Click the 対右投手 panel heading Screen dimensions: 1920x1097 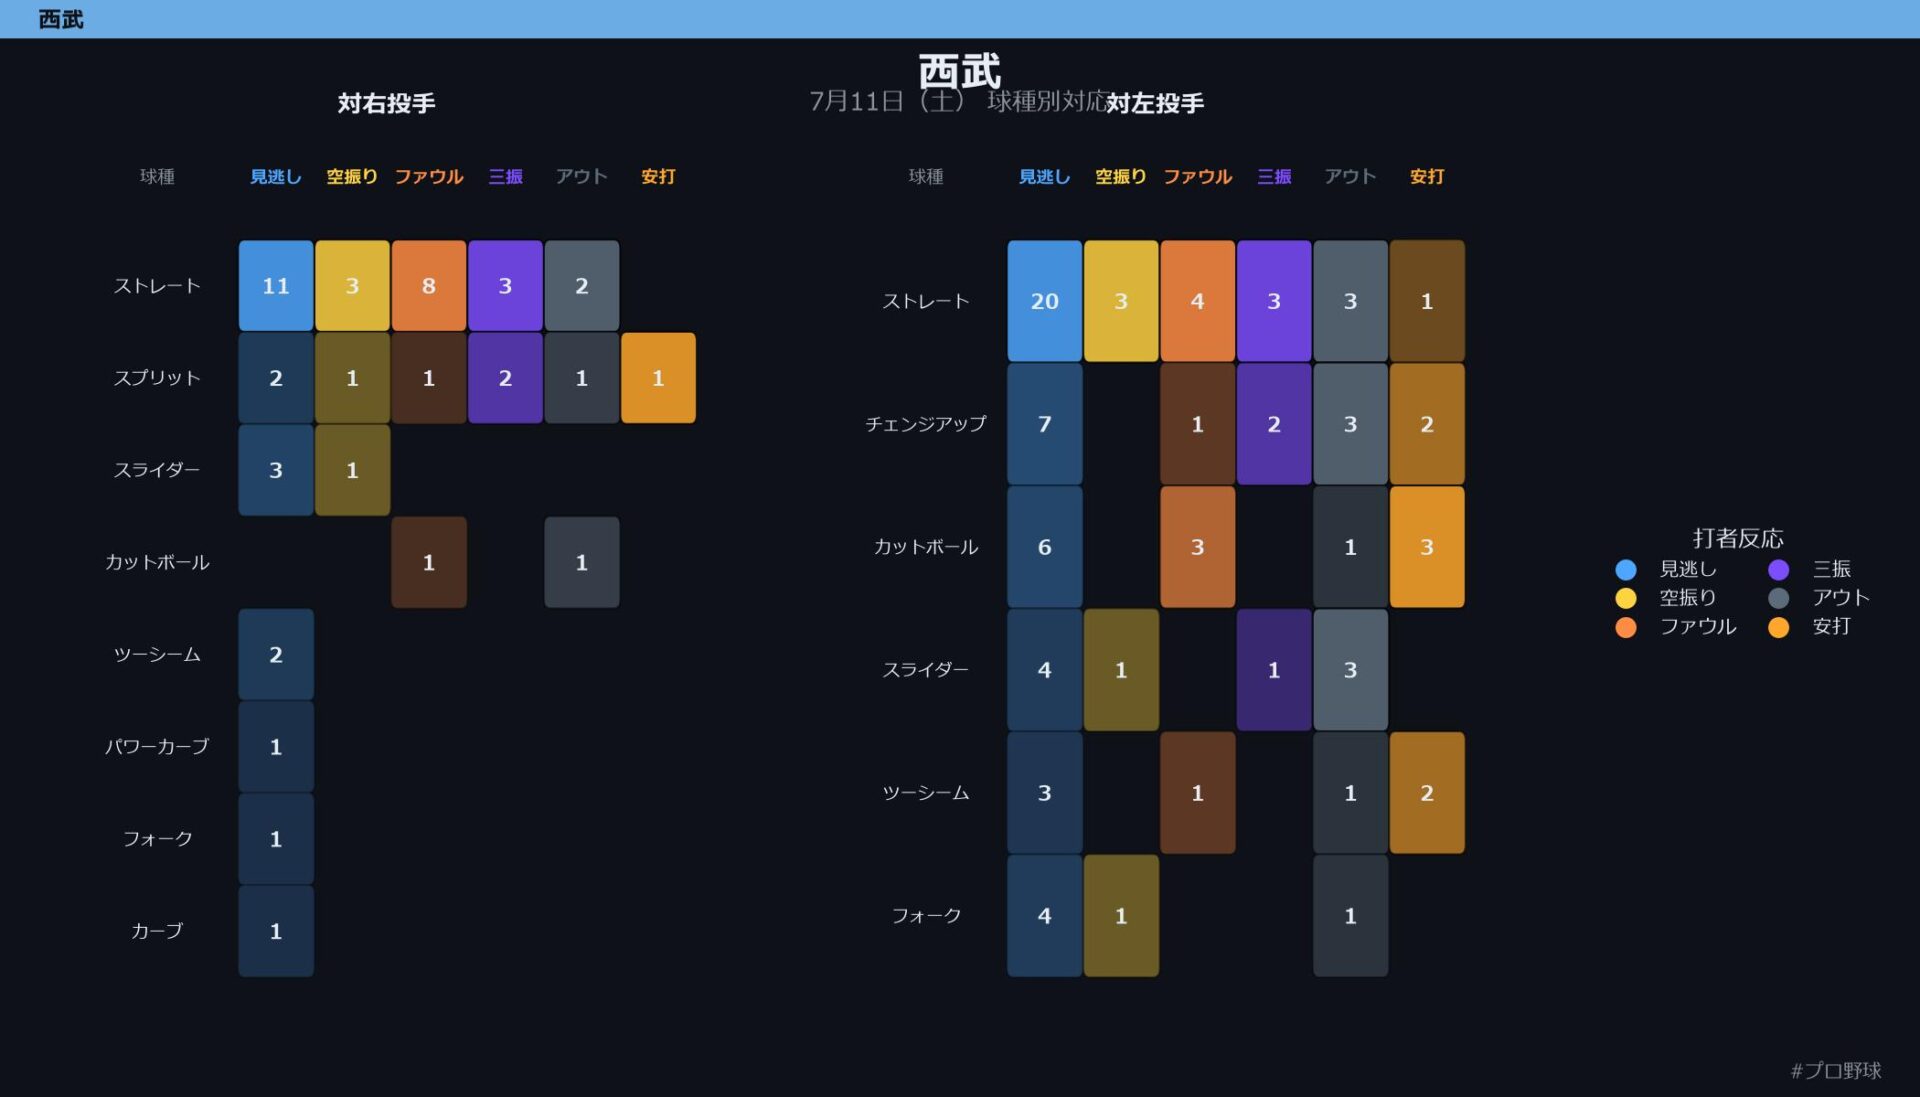point(386,103)
